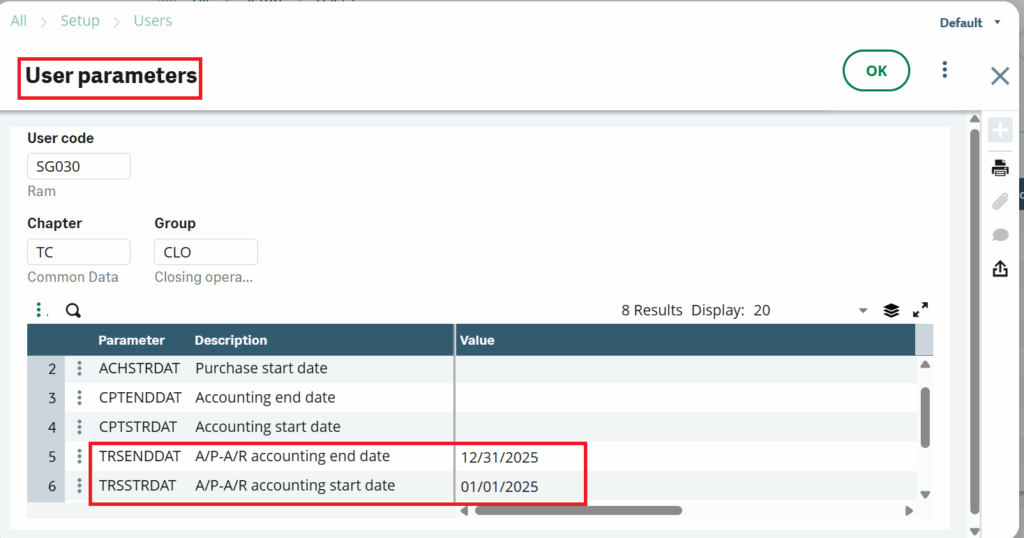Open row actions for CPTSTRDAT row
Viewport: 1024px width, 538px height.
coord(79,427)
